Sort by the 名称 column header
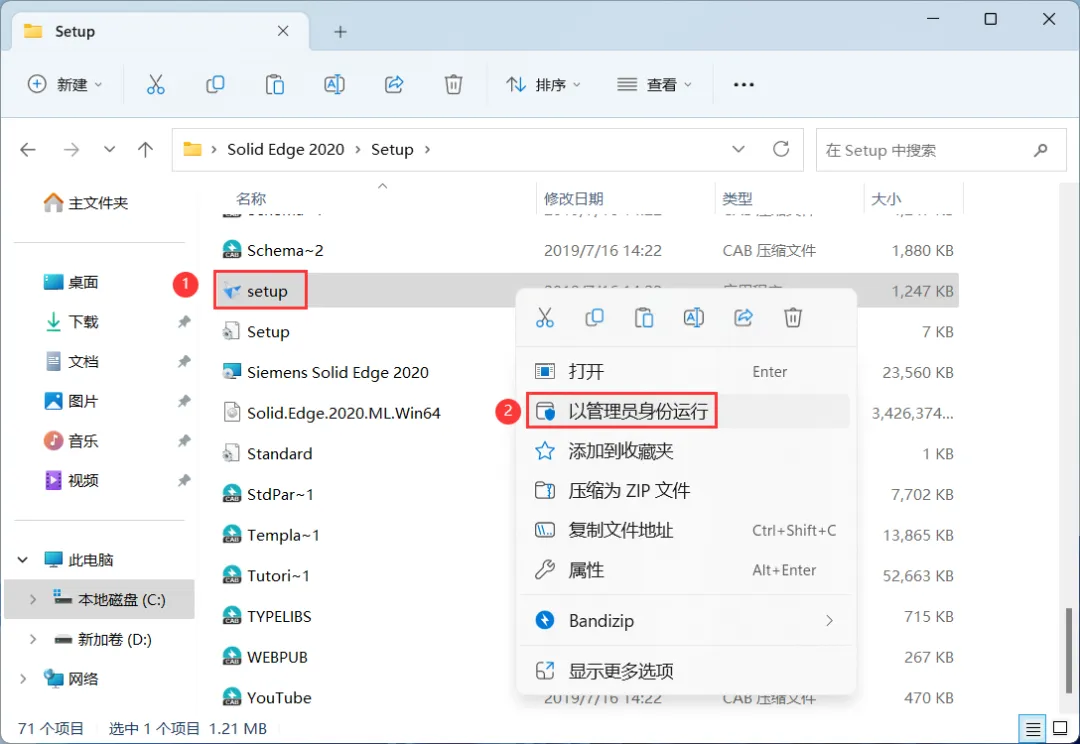Image resolution: width=1080 pixels, height=744 pixels. 251,199
